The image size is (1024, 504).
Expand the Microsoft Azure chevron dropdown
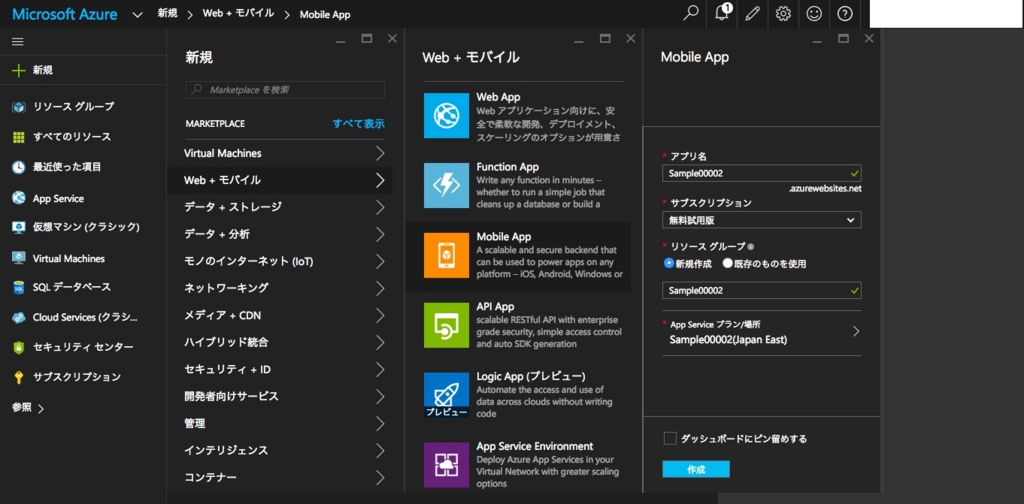(137, 14)
